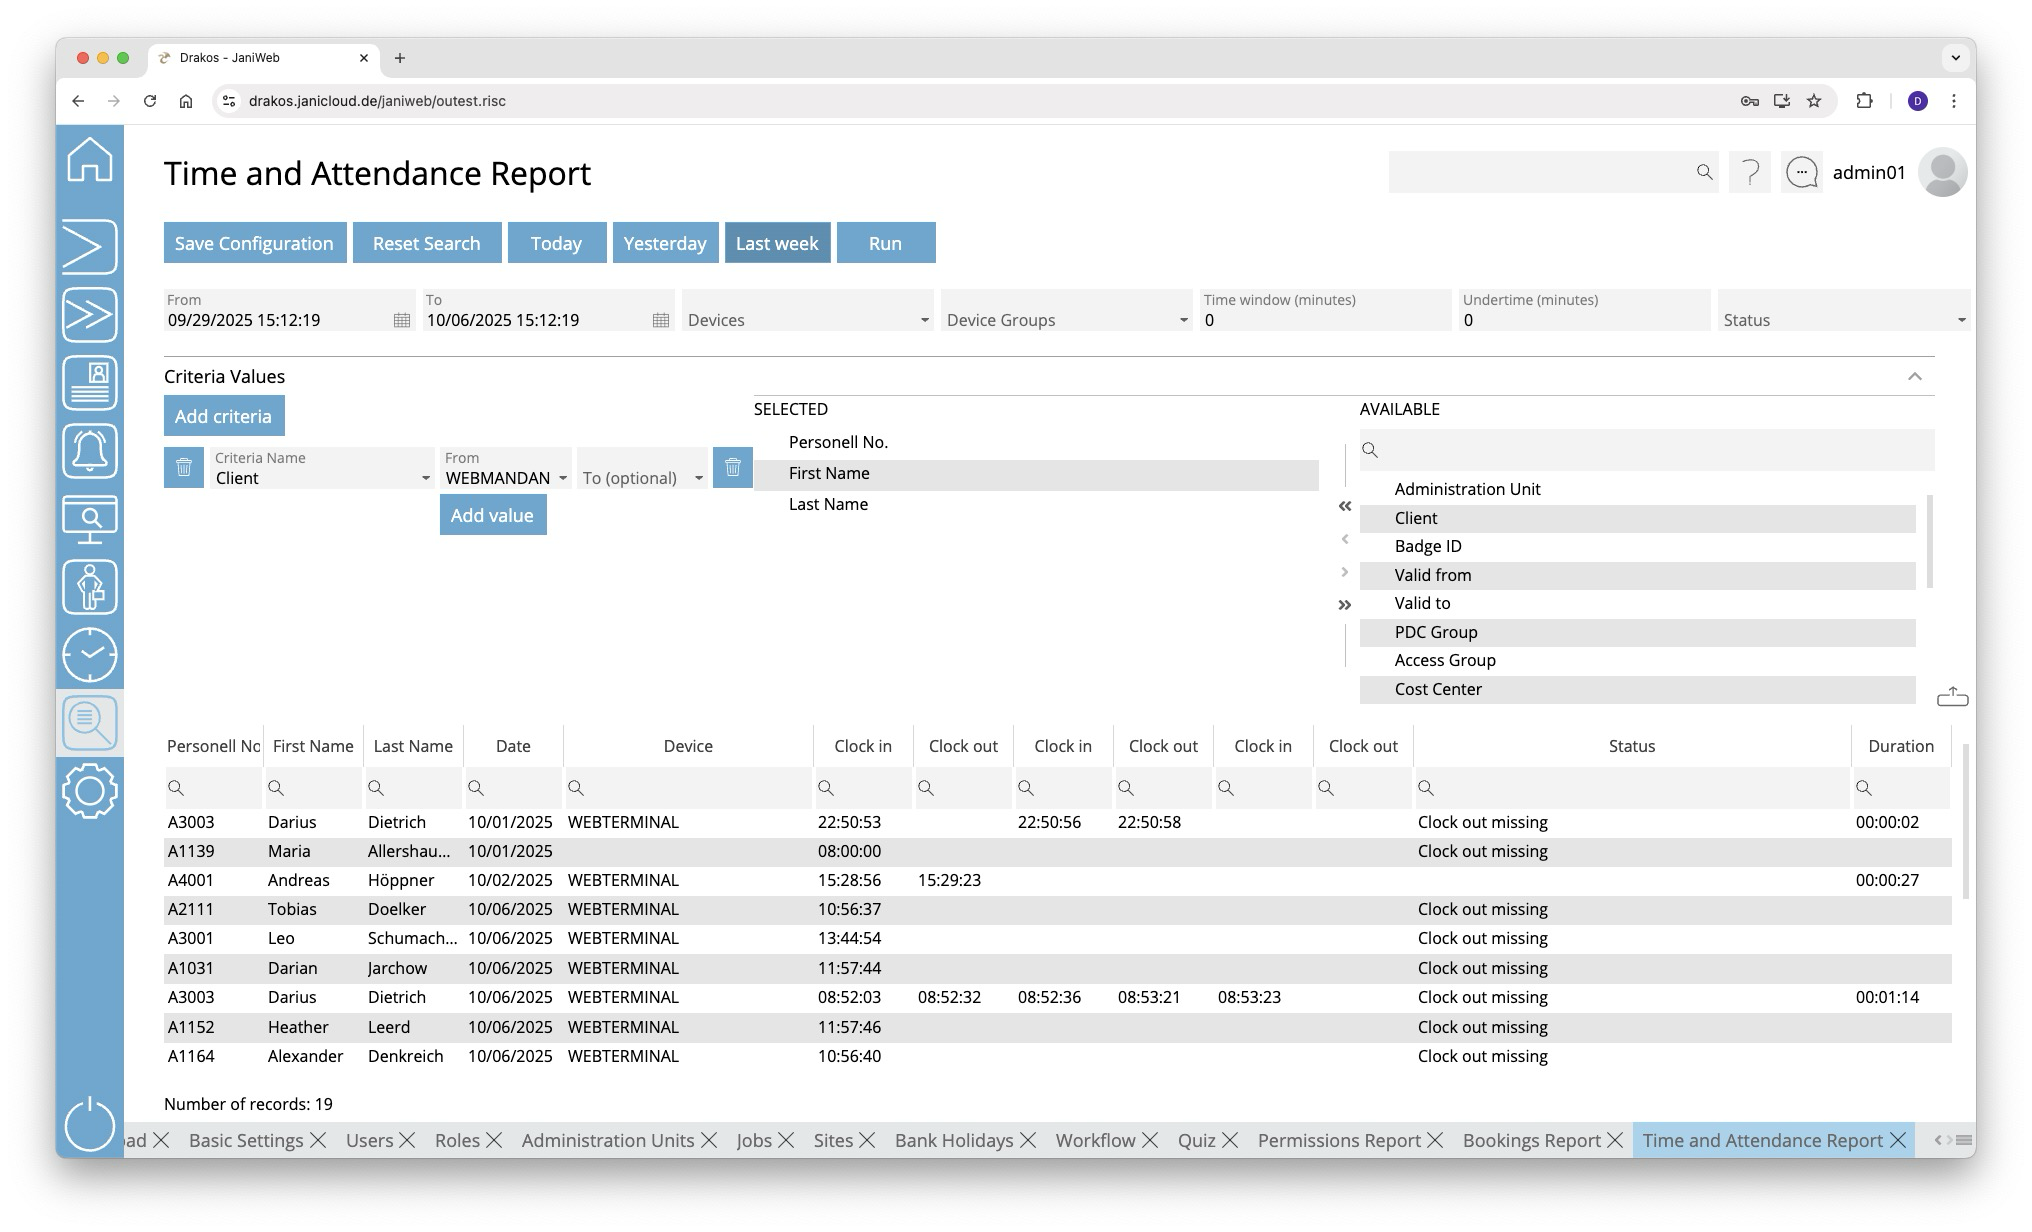
Task: Click the alarm bell sidebar icon
Action: (90, 451)
